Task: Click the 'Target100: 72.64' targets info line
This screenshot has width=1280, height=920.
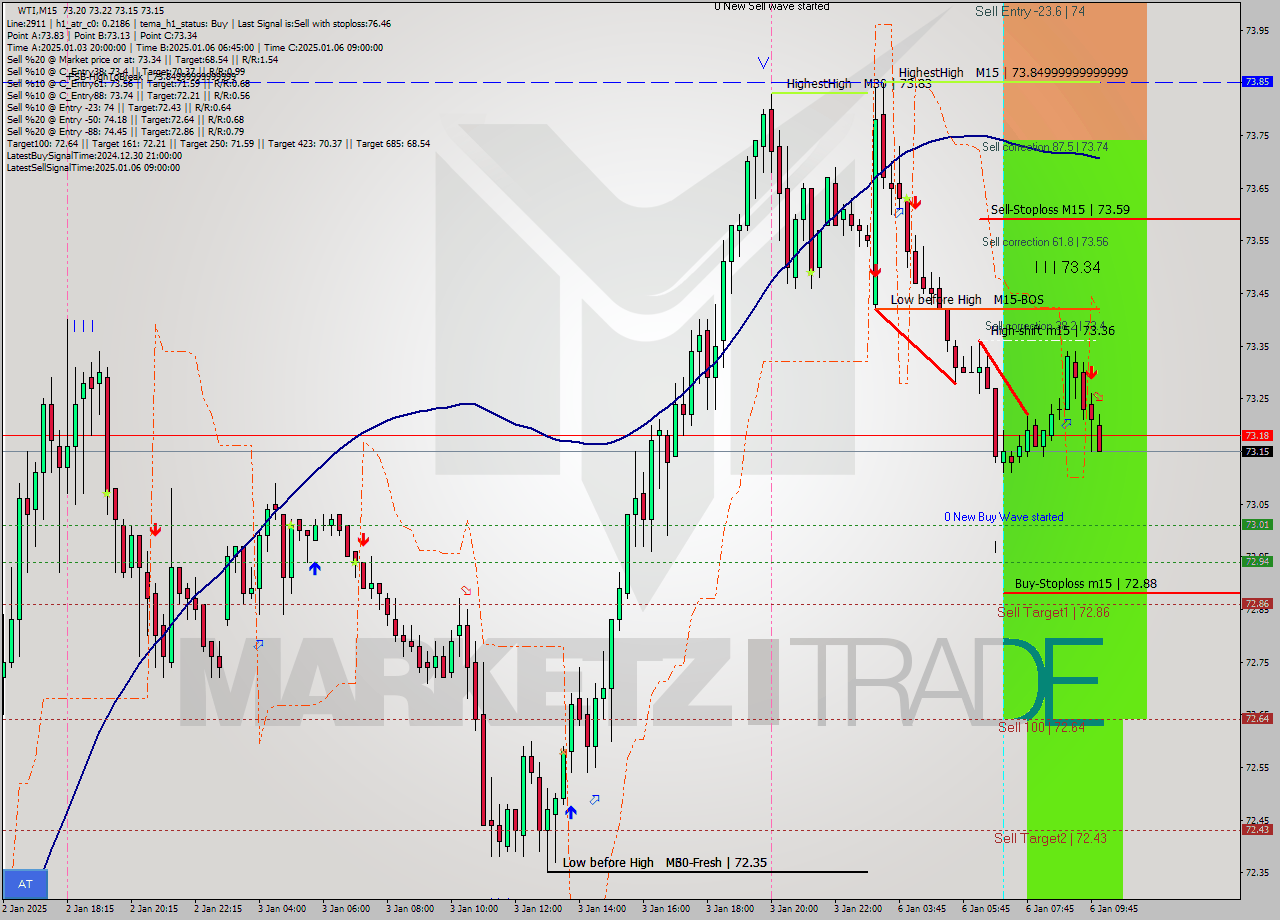Action: [218, 144]
